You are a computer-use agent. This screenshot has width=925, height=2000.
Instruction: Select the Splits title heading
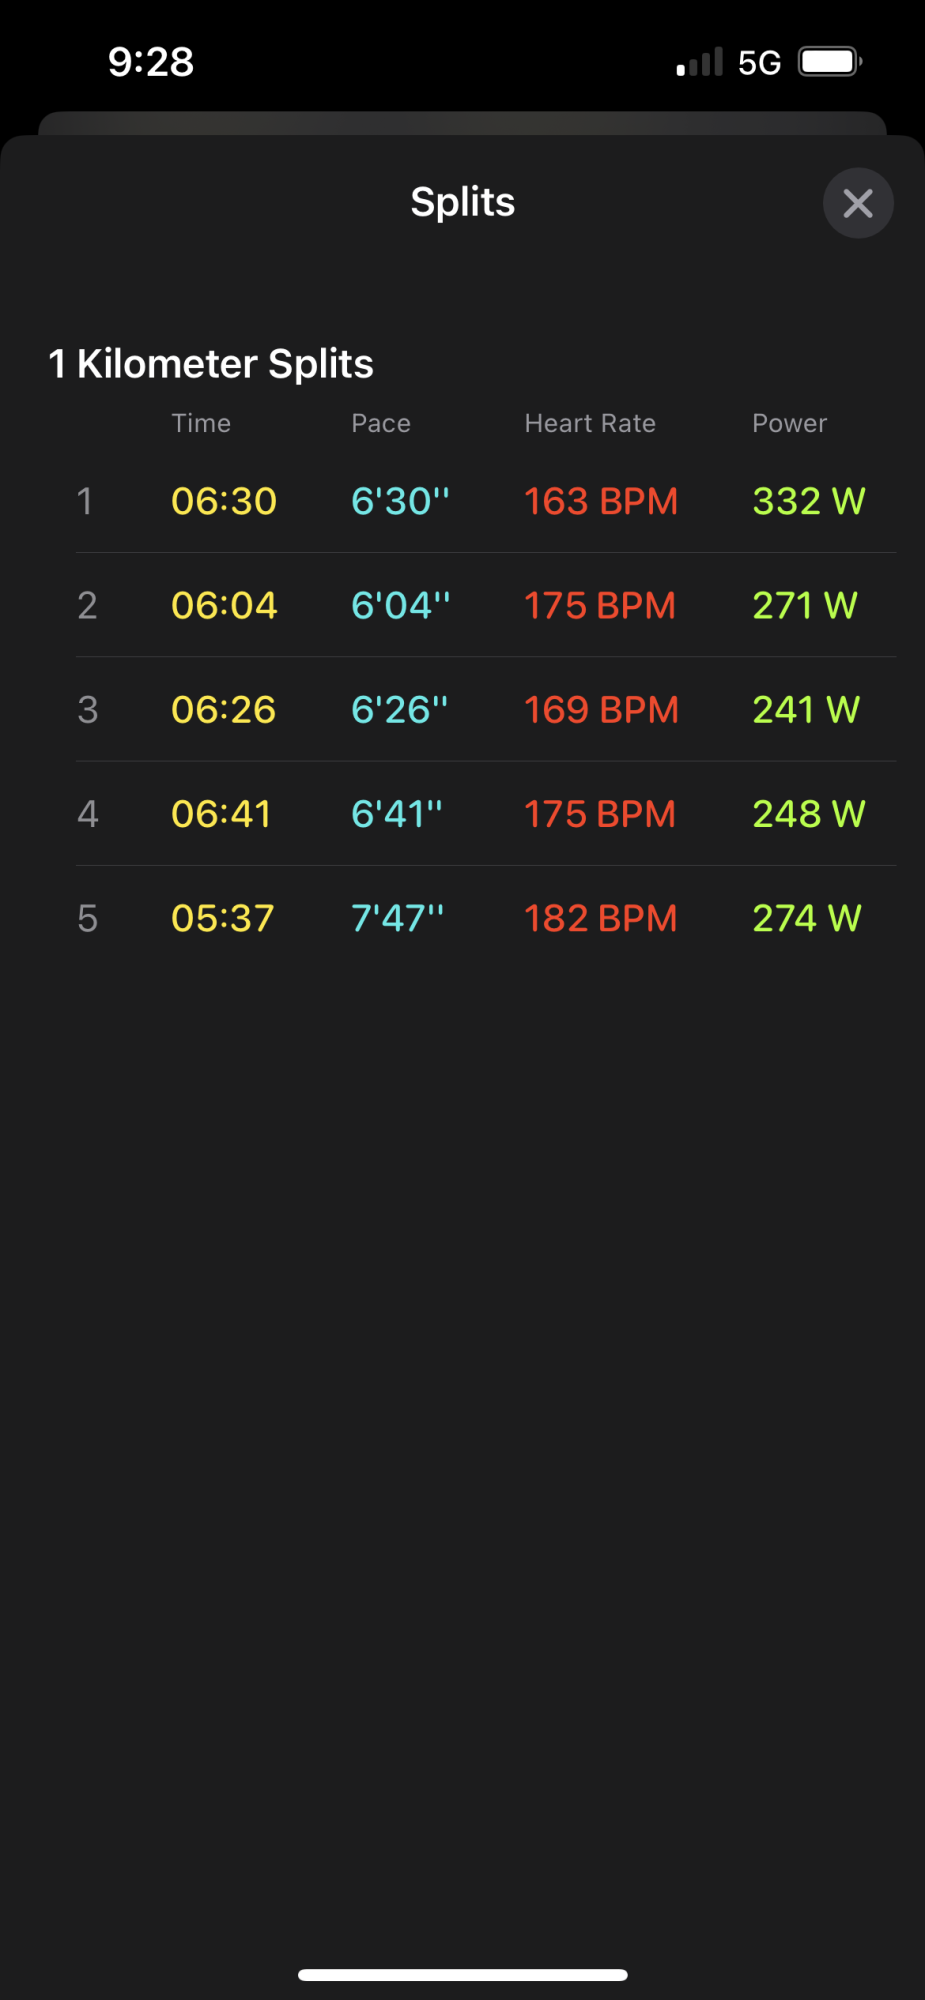tap(463, 202)
